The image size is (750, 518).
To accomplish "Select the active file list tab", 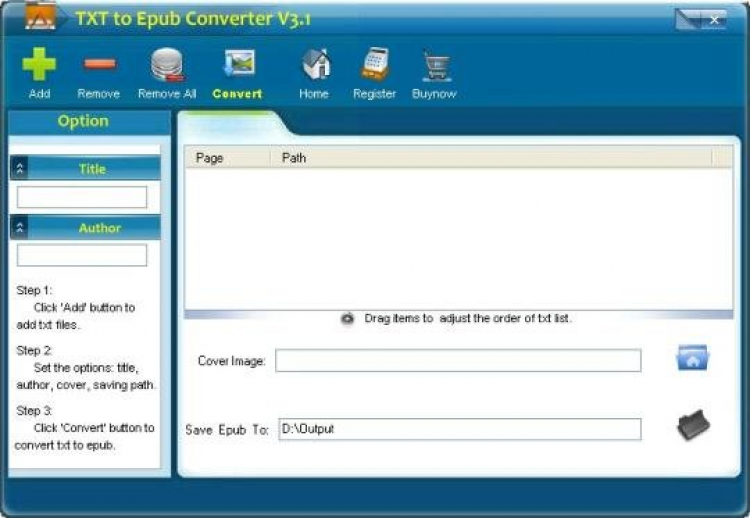I will [232, 123].
